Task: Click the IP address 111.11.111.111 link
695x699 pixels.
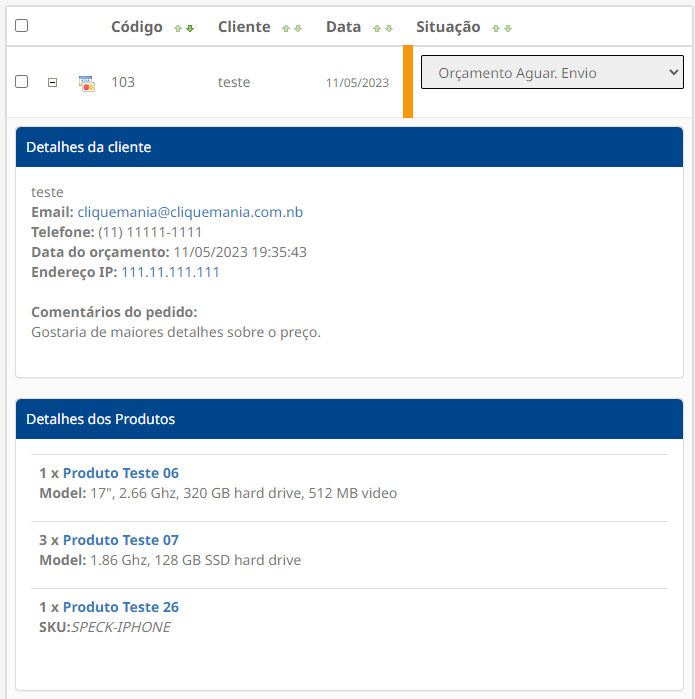Action: (170, 272)
